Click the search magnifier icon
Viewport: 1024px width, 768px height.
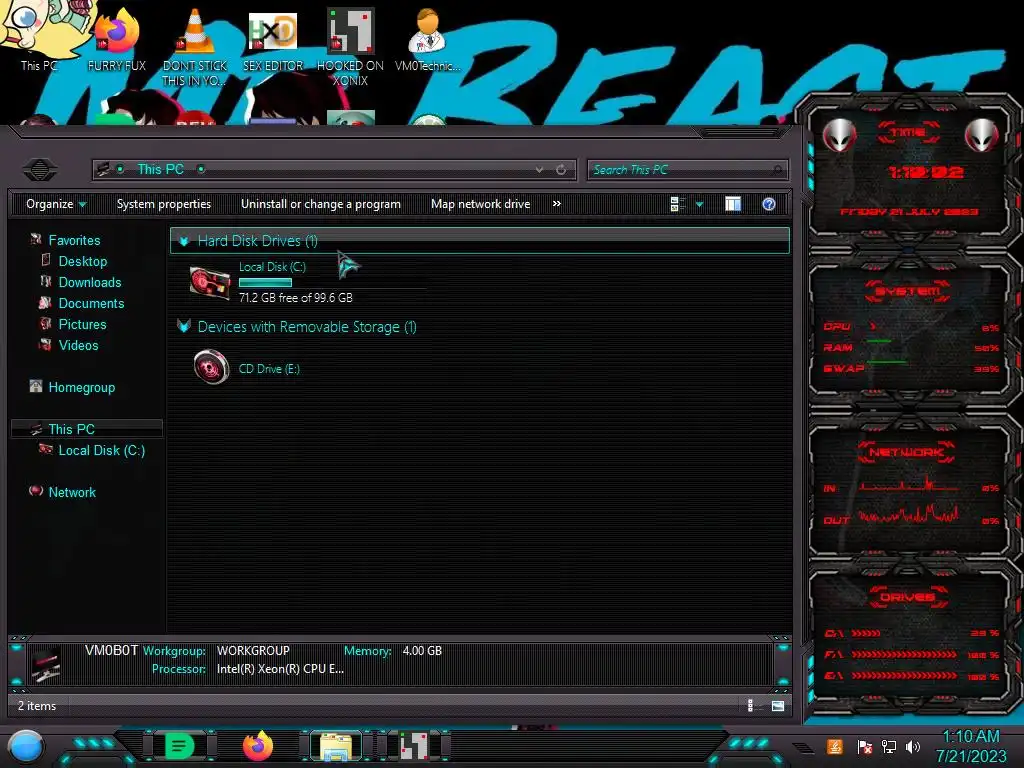pyautogui.click(x=777, y=170)
